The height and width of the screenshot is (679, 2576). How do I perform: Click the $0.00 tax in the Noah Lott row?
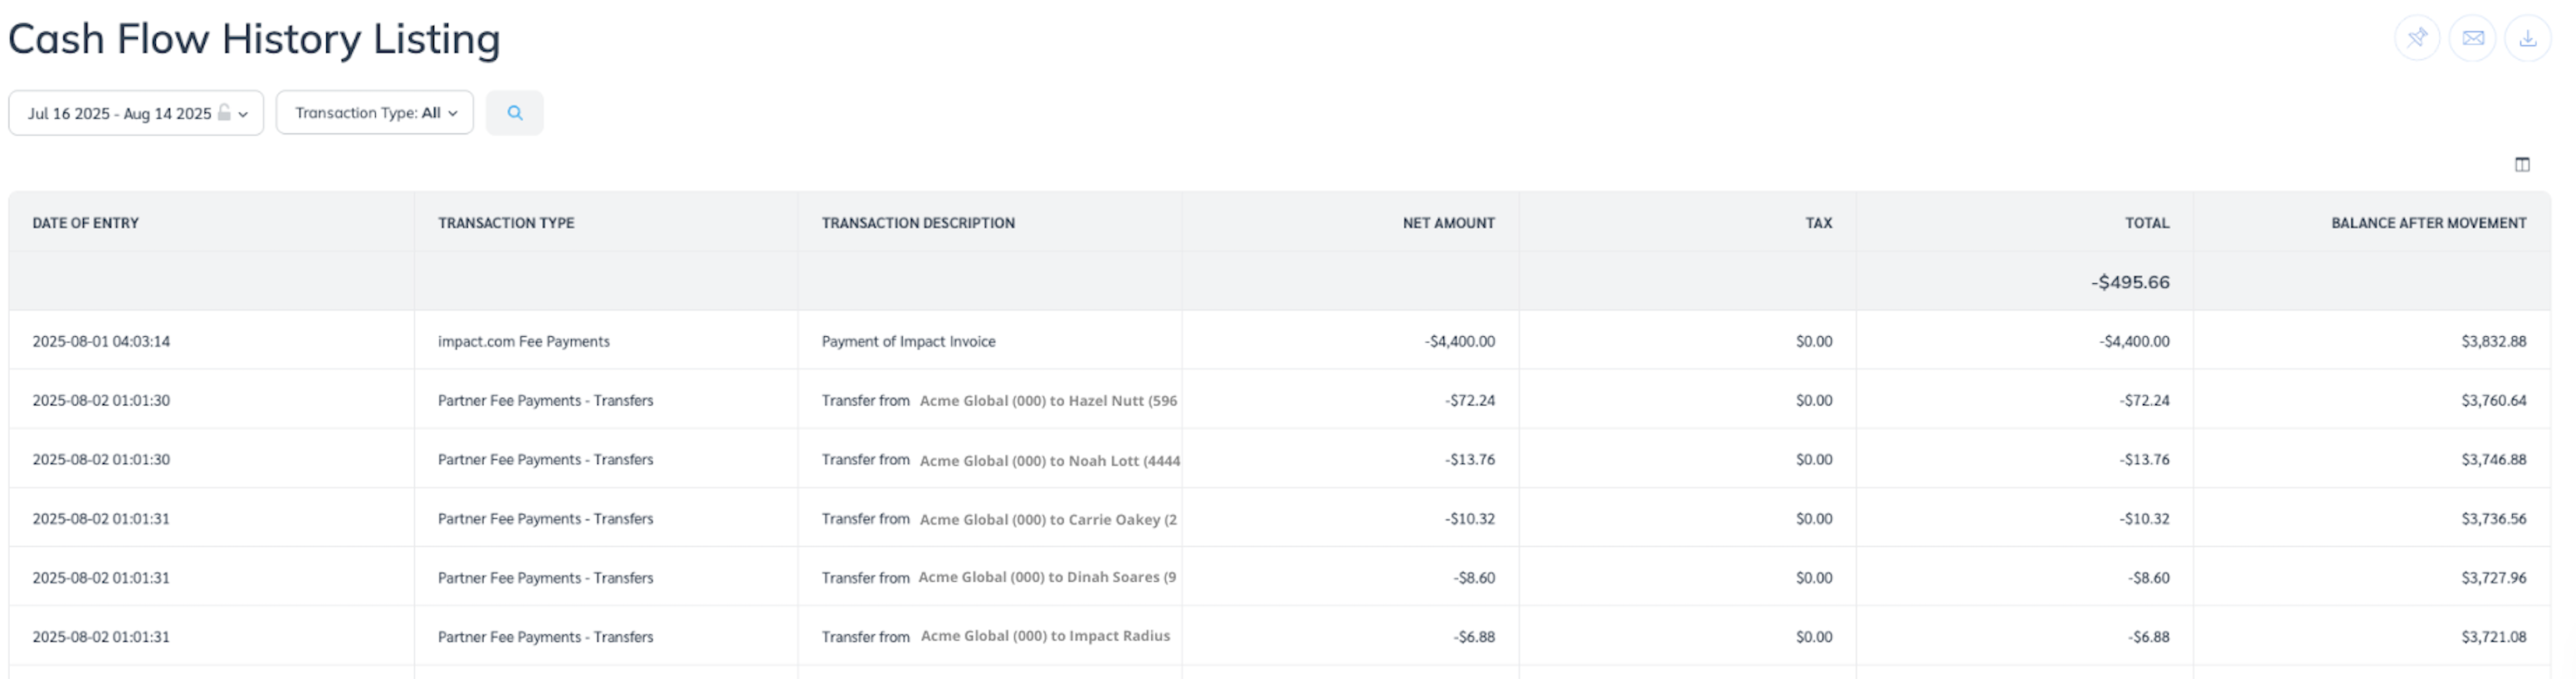[1814, 459]
